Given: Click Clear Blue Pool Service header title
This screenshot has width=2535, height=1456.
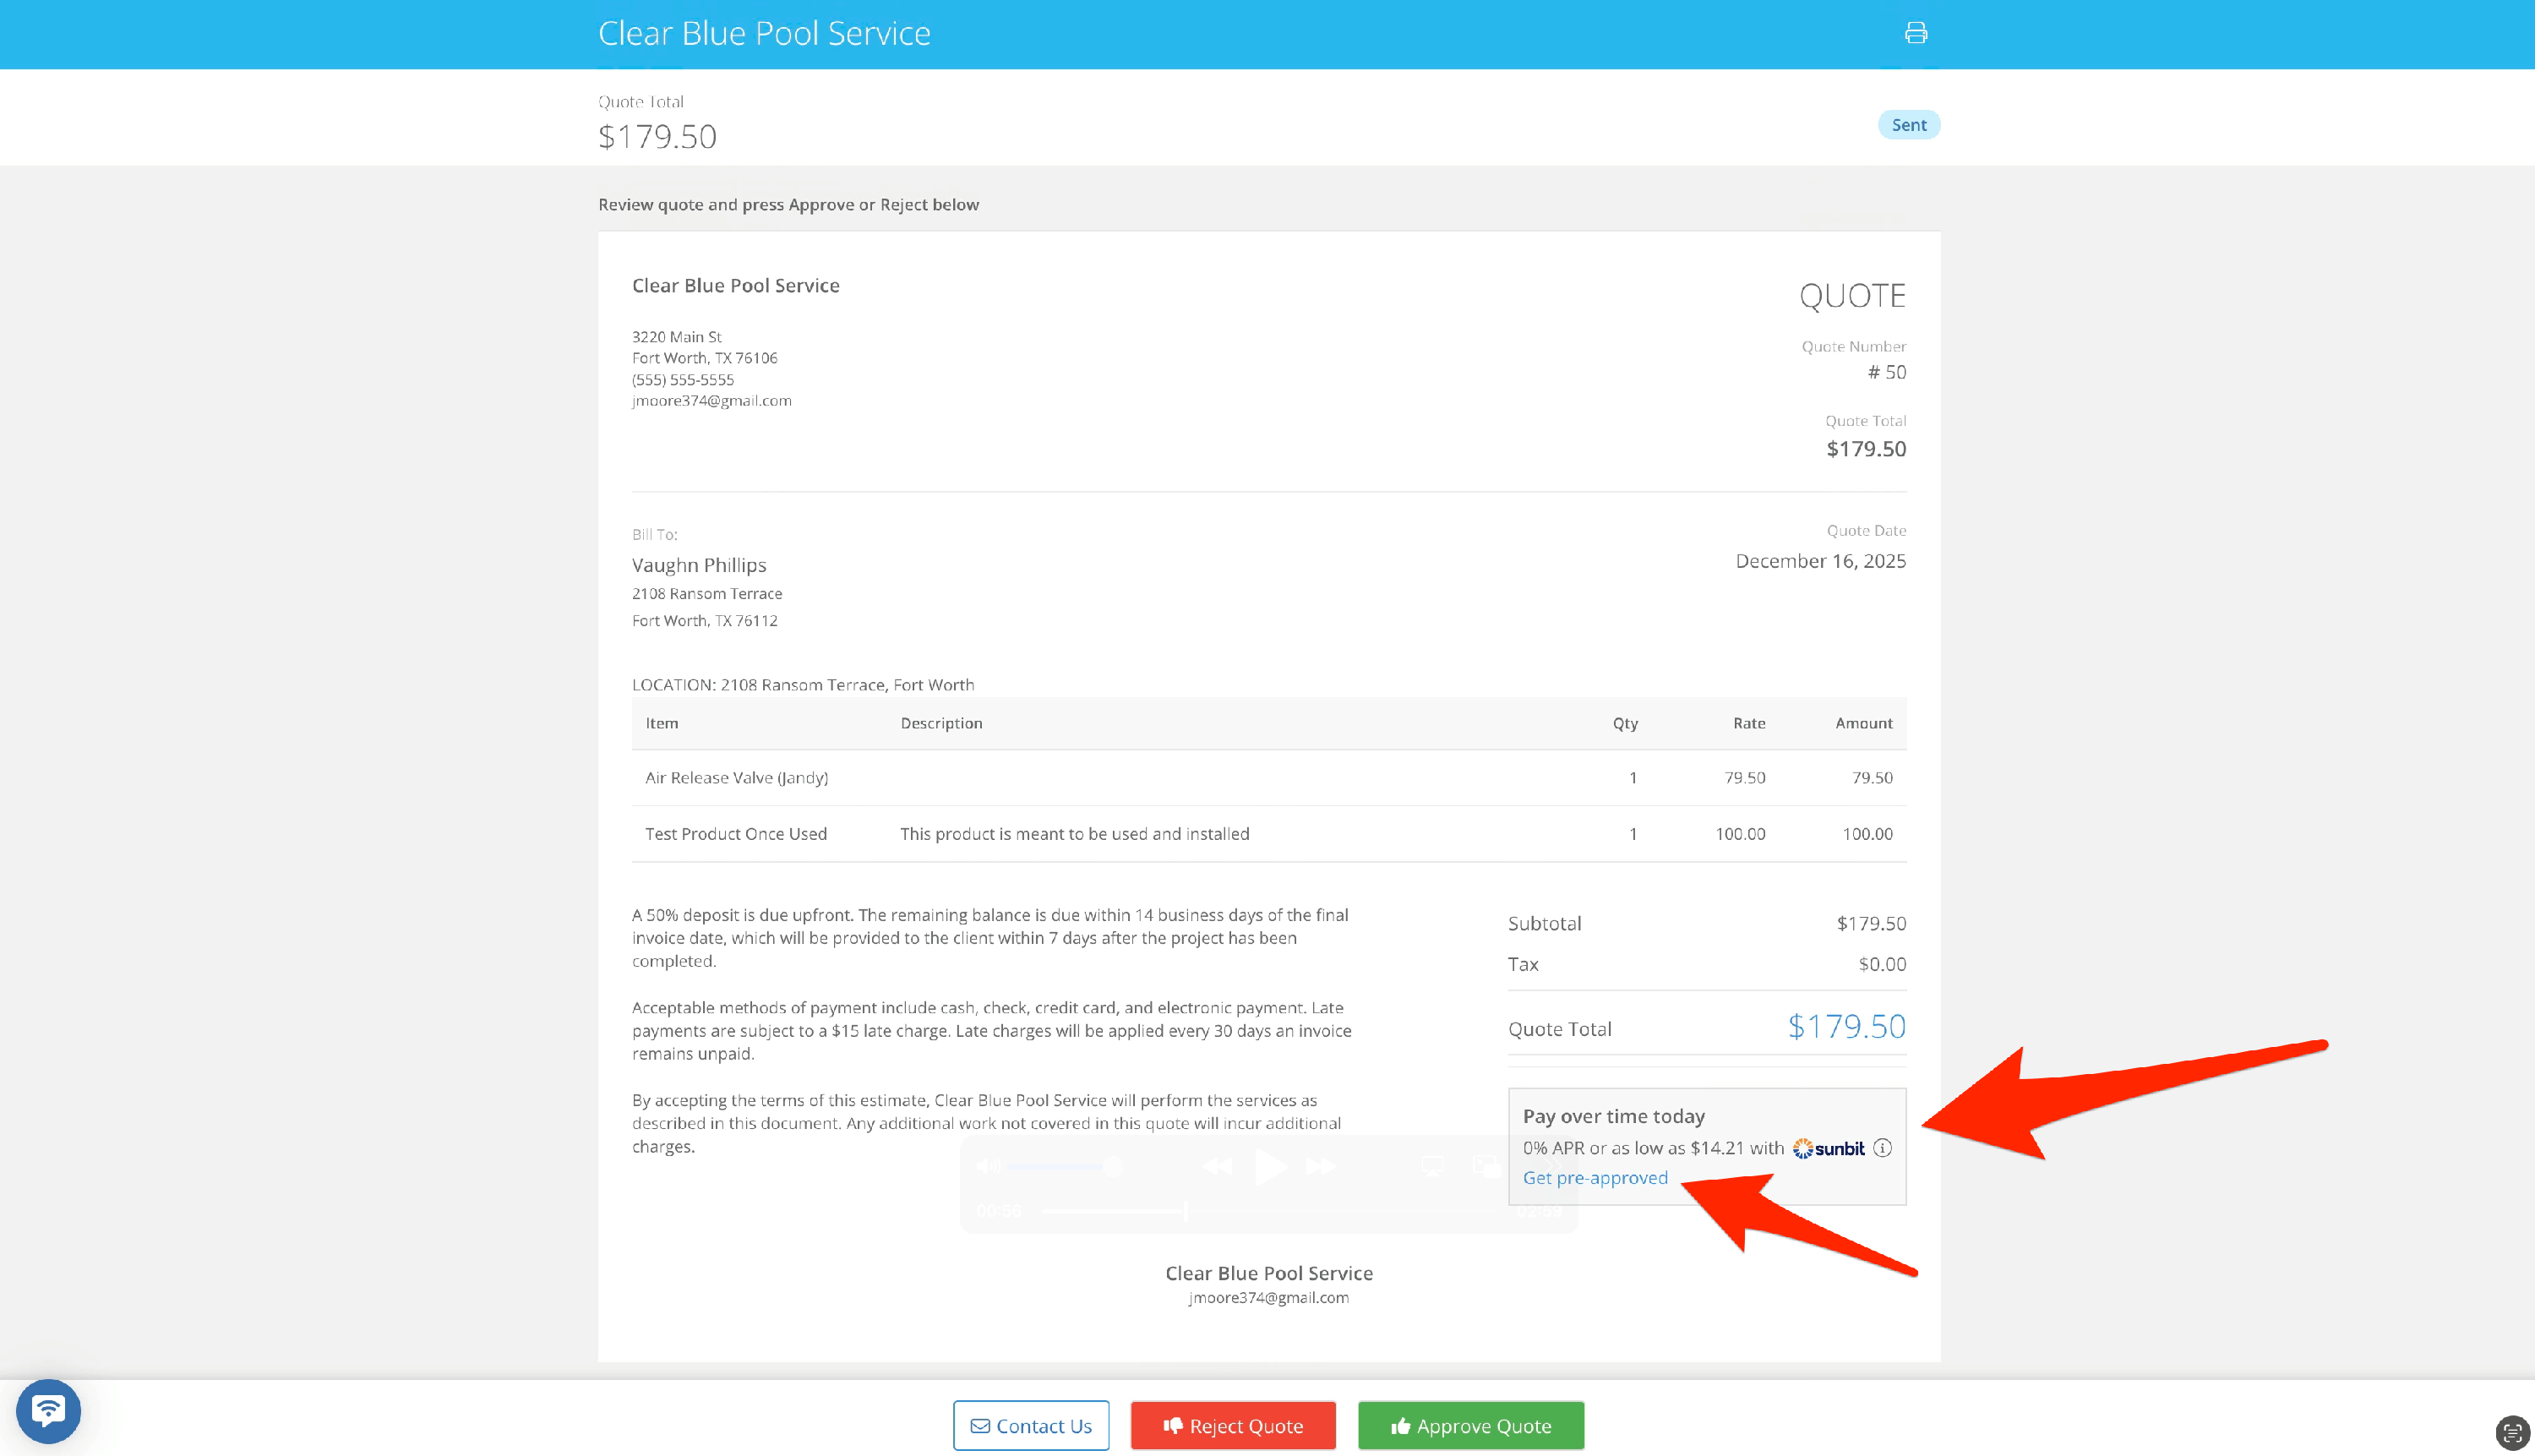Looking at the screenshot, I should click(764, 33).
